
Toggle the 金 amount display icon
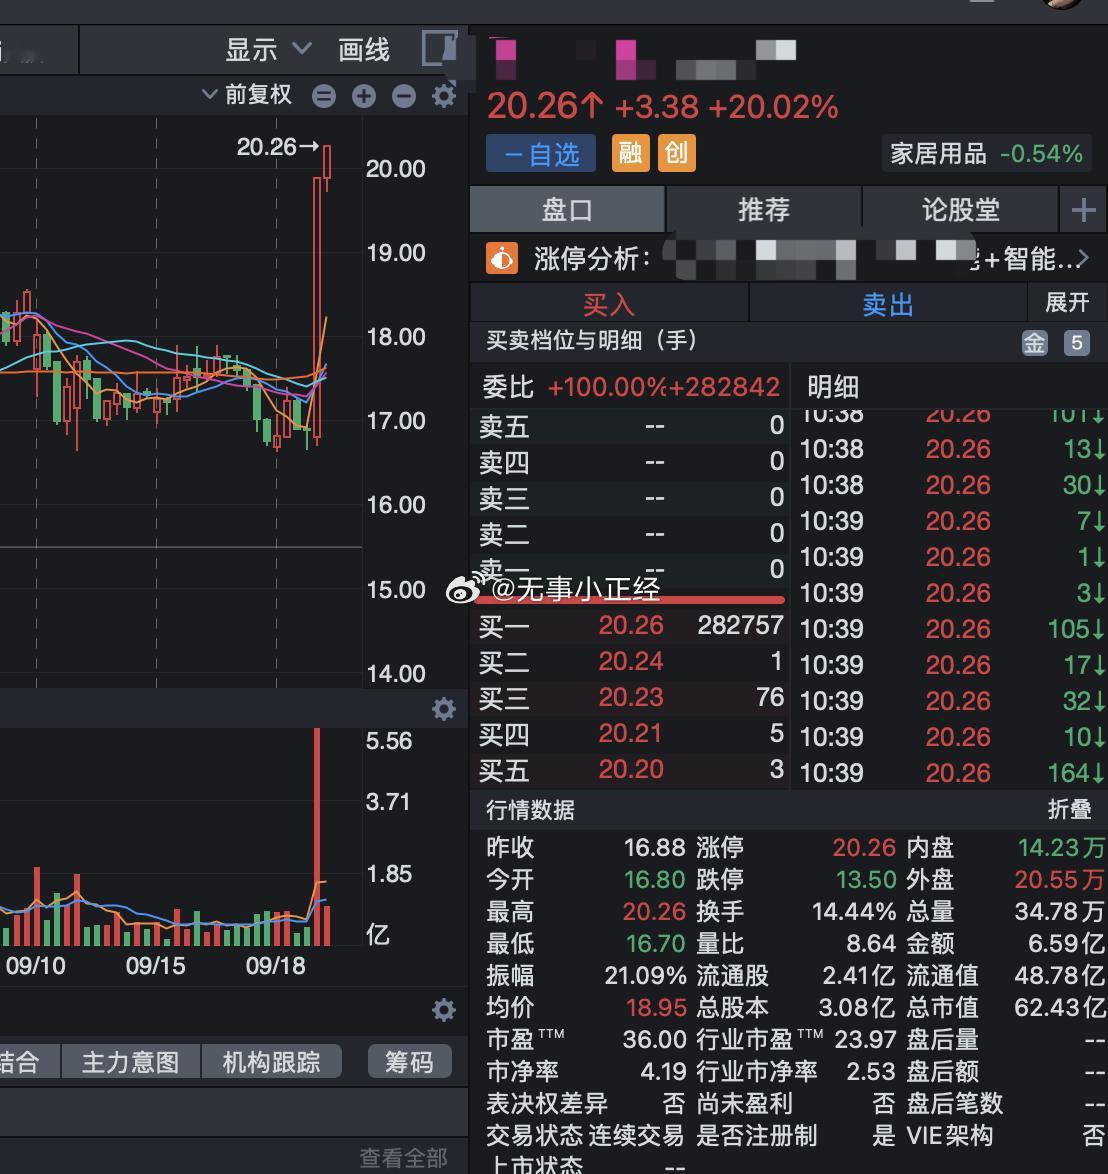1035,344
